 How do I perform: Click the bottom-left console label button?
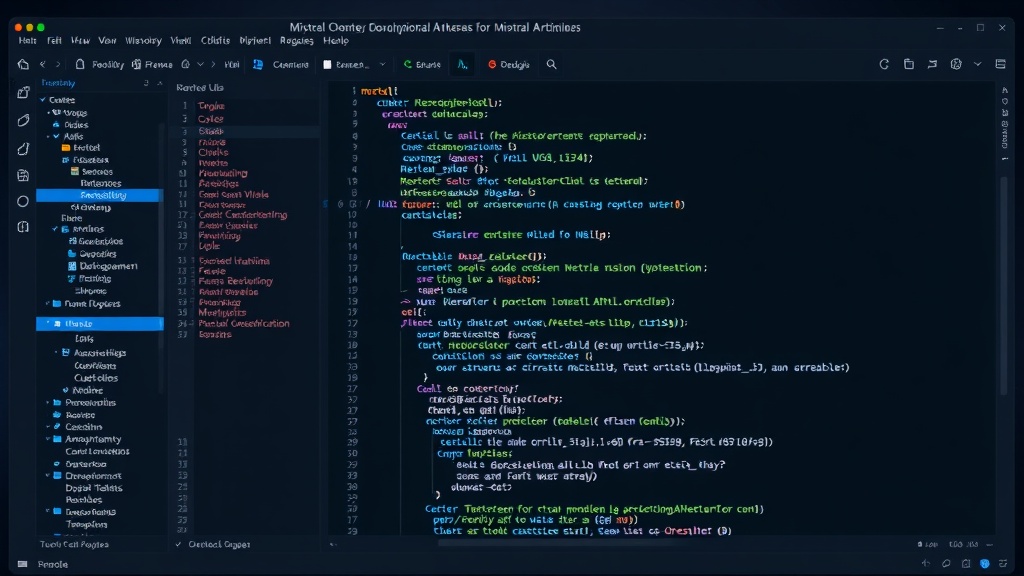point(53,564)
